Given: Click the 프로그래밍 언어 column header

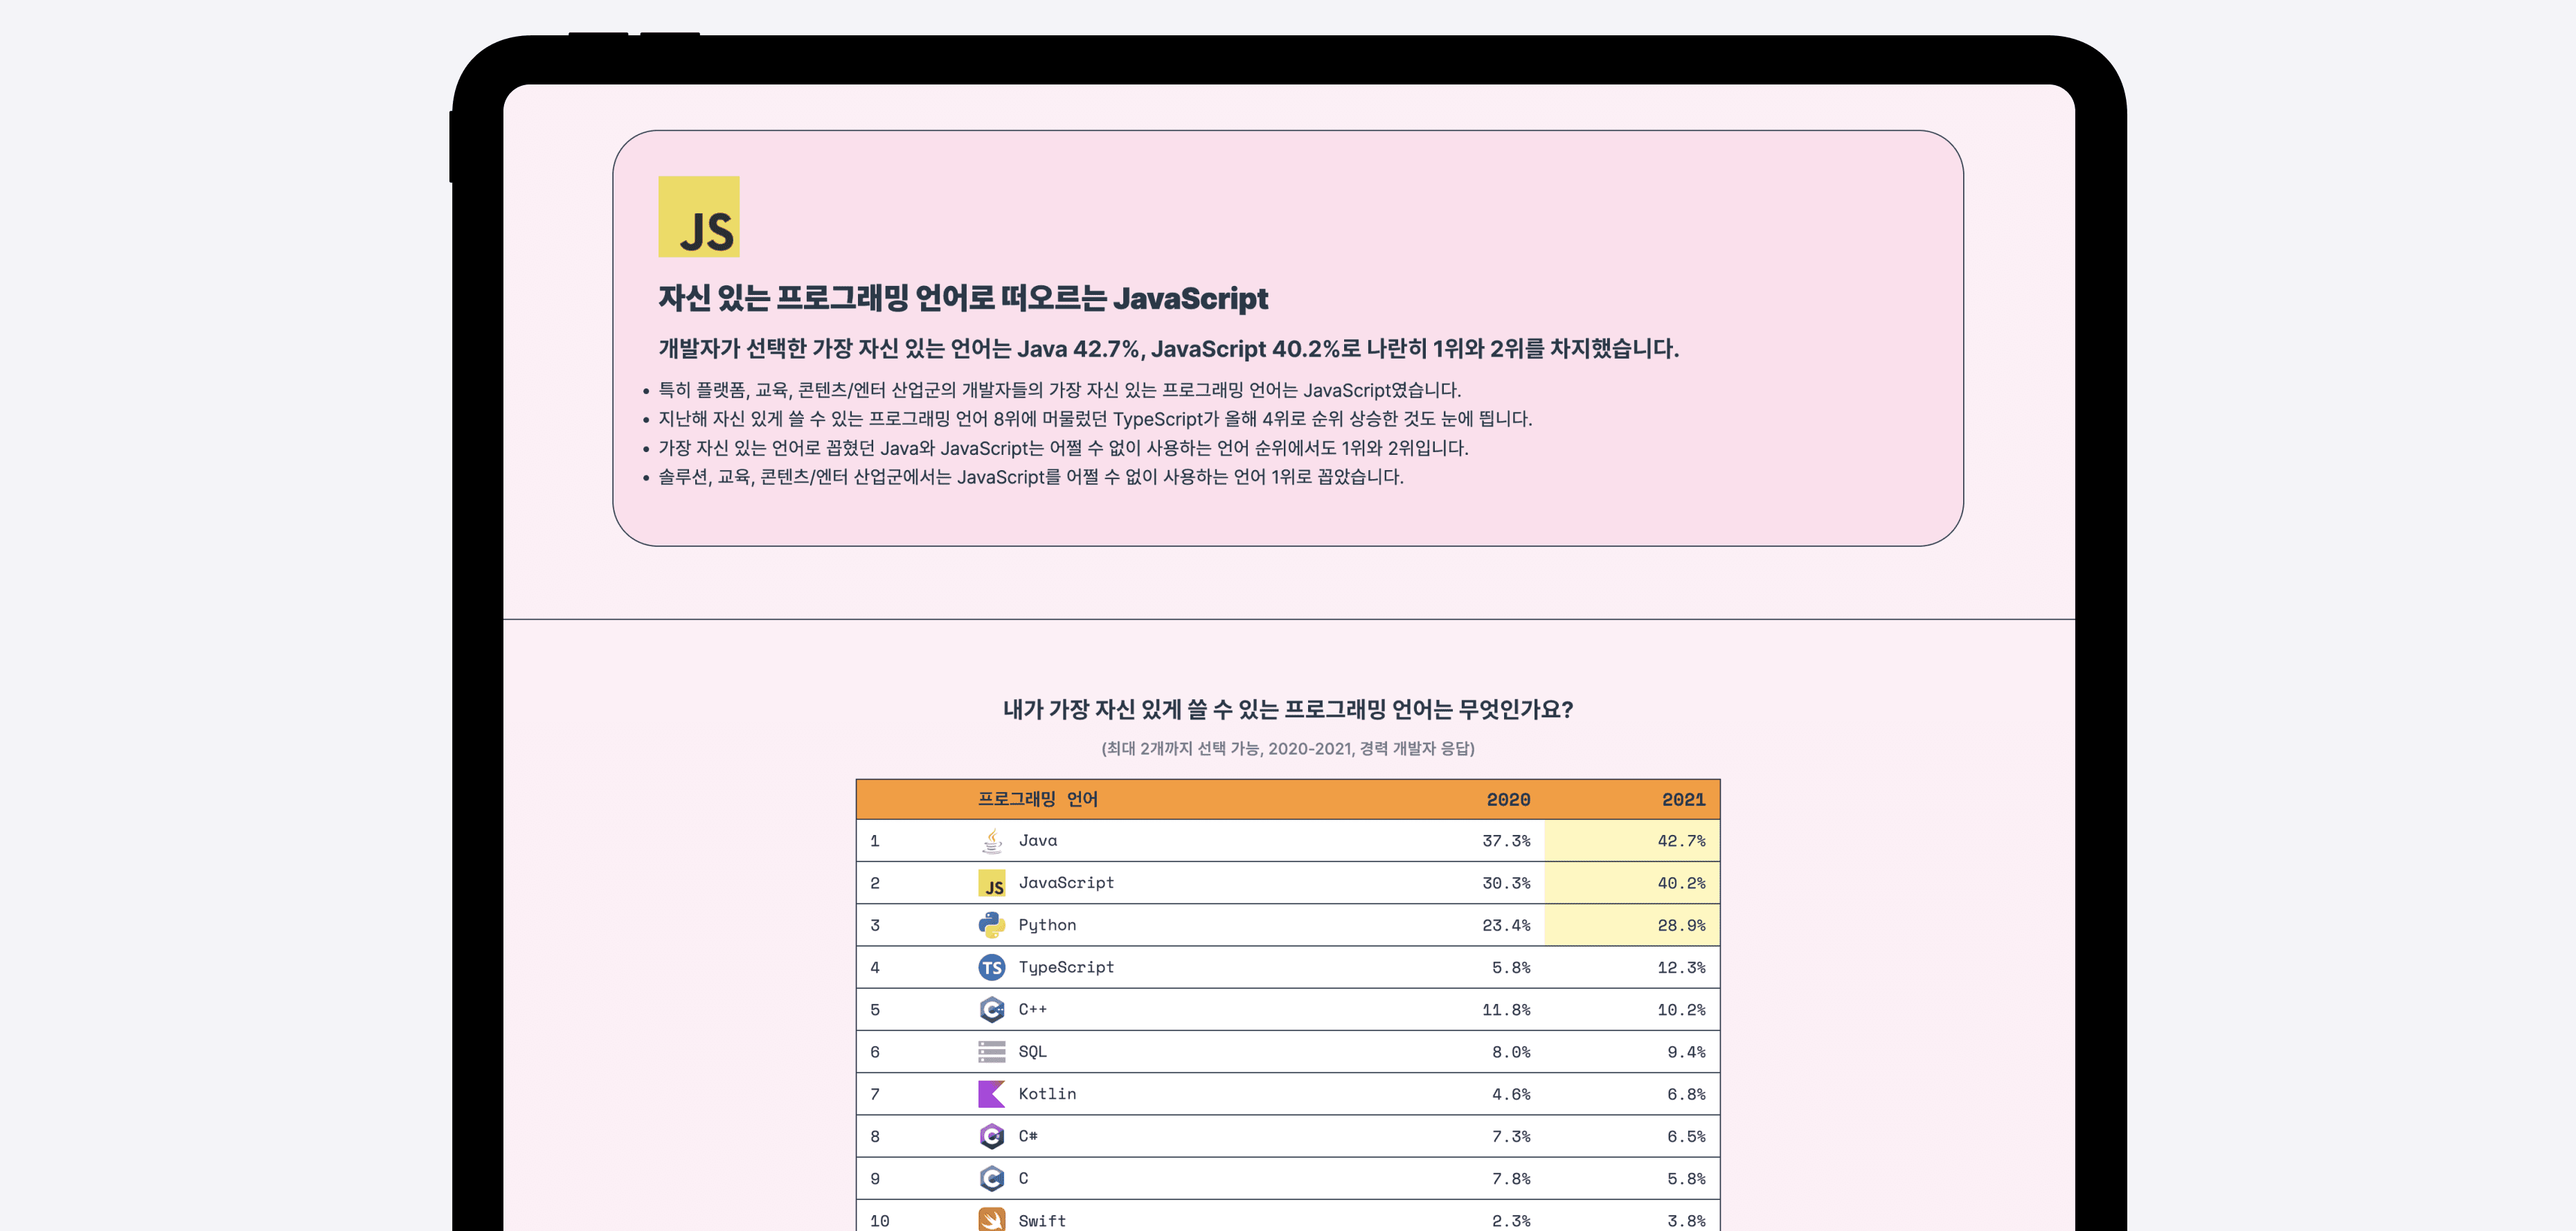Looking at the screenshot, I should (1037, 799).
